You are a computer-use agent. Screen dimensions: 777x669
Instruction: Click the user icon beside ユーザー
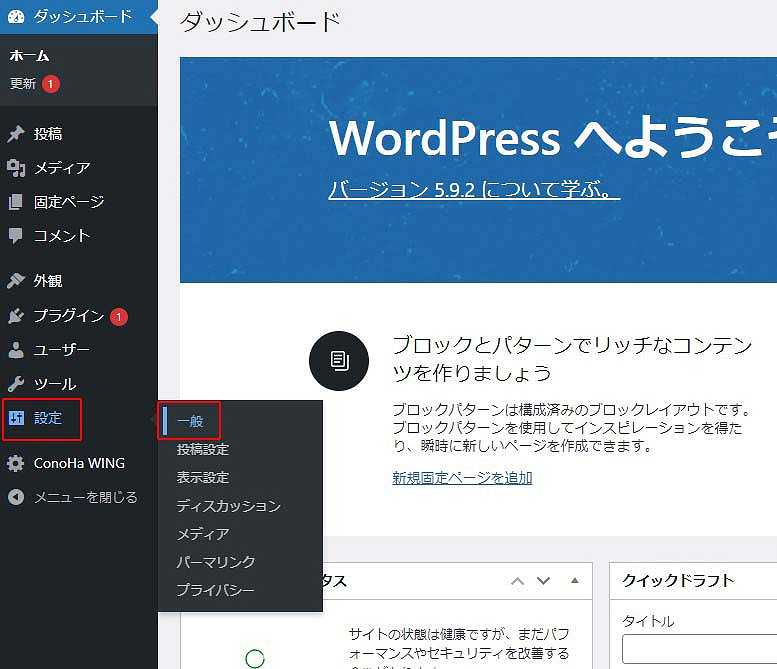pos(16,350)
